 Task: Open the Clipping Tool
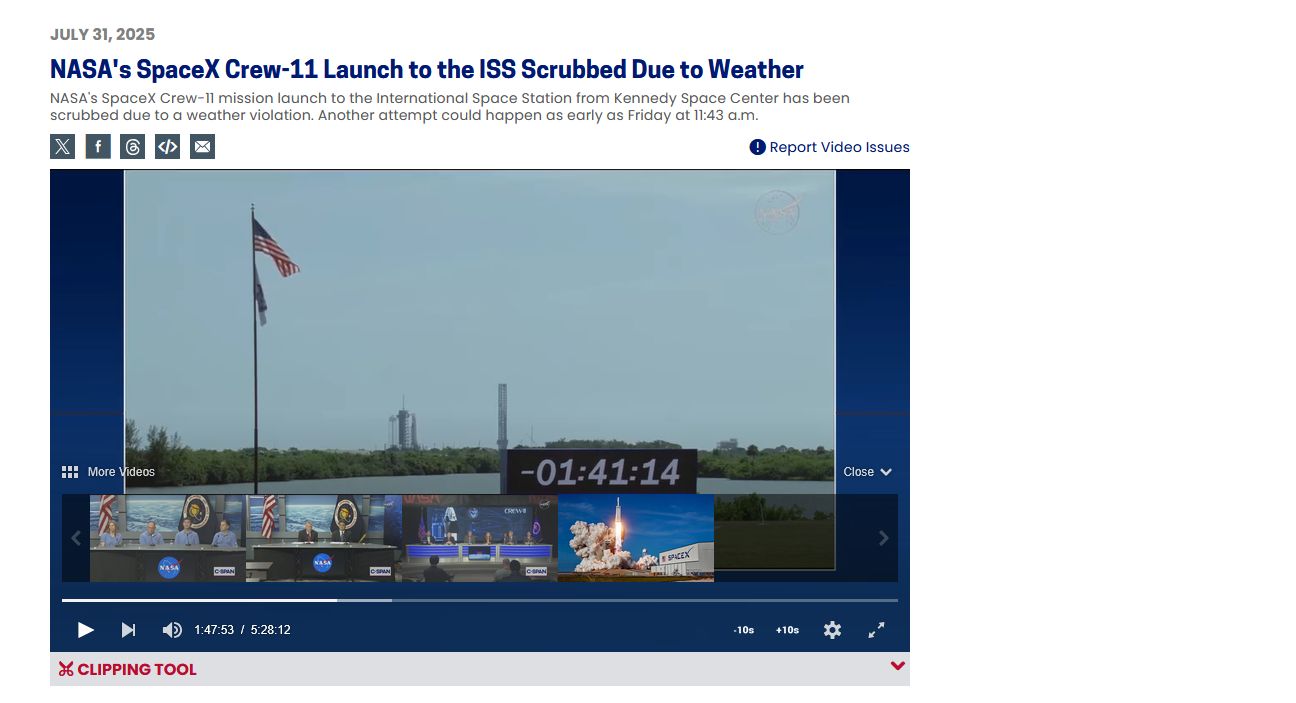(128, 669)
